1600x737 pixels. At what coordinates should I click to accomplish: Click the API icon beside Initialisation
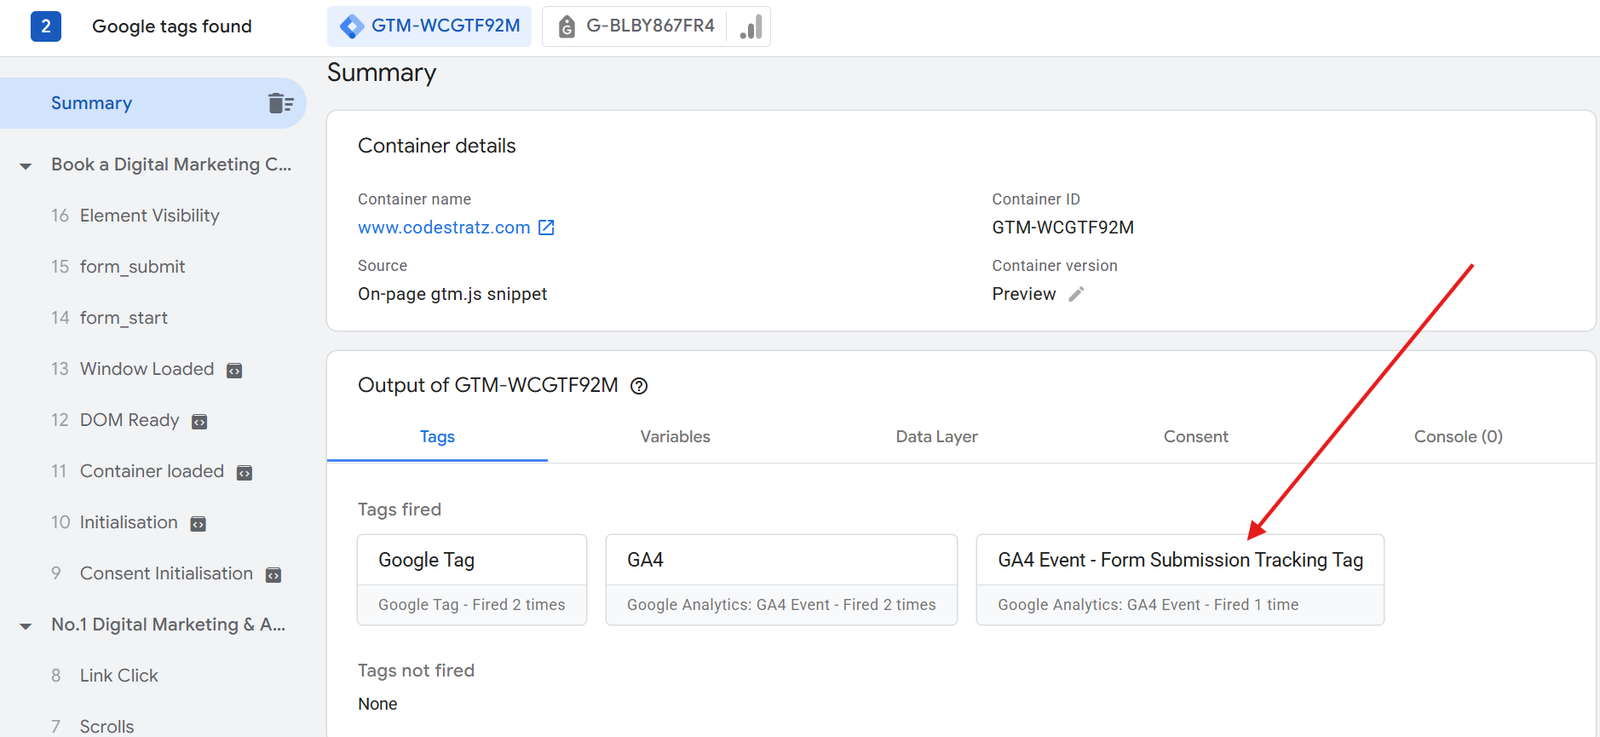tap(198, 524)
